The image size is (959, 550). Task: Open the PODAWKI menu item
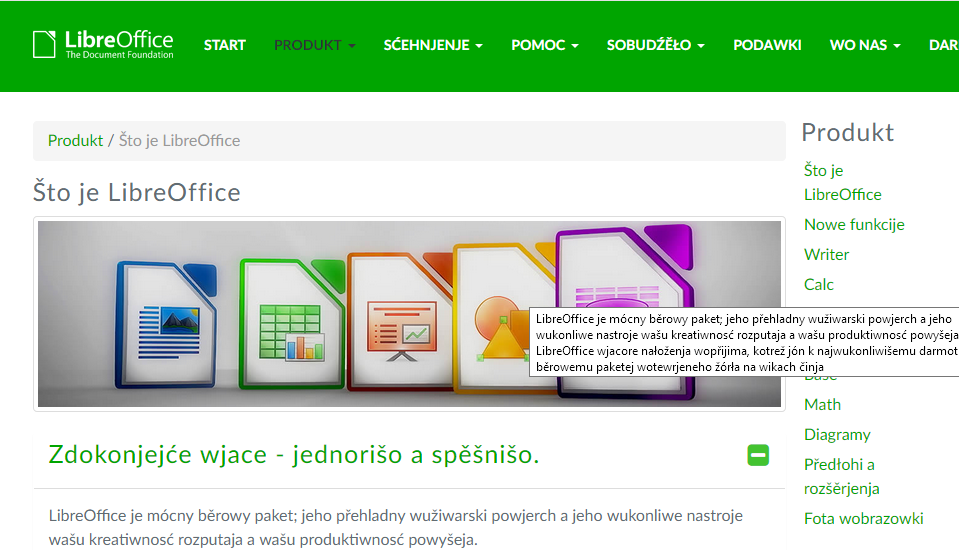point(767,45)
